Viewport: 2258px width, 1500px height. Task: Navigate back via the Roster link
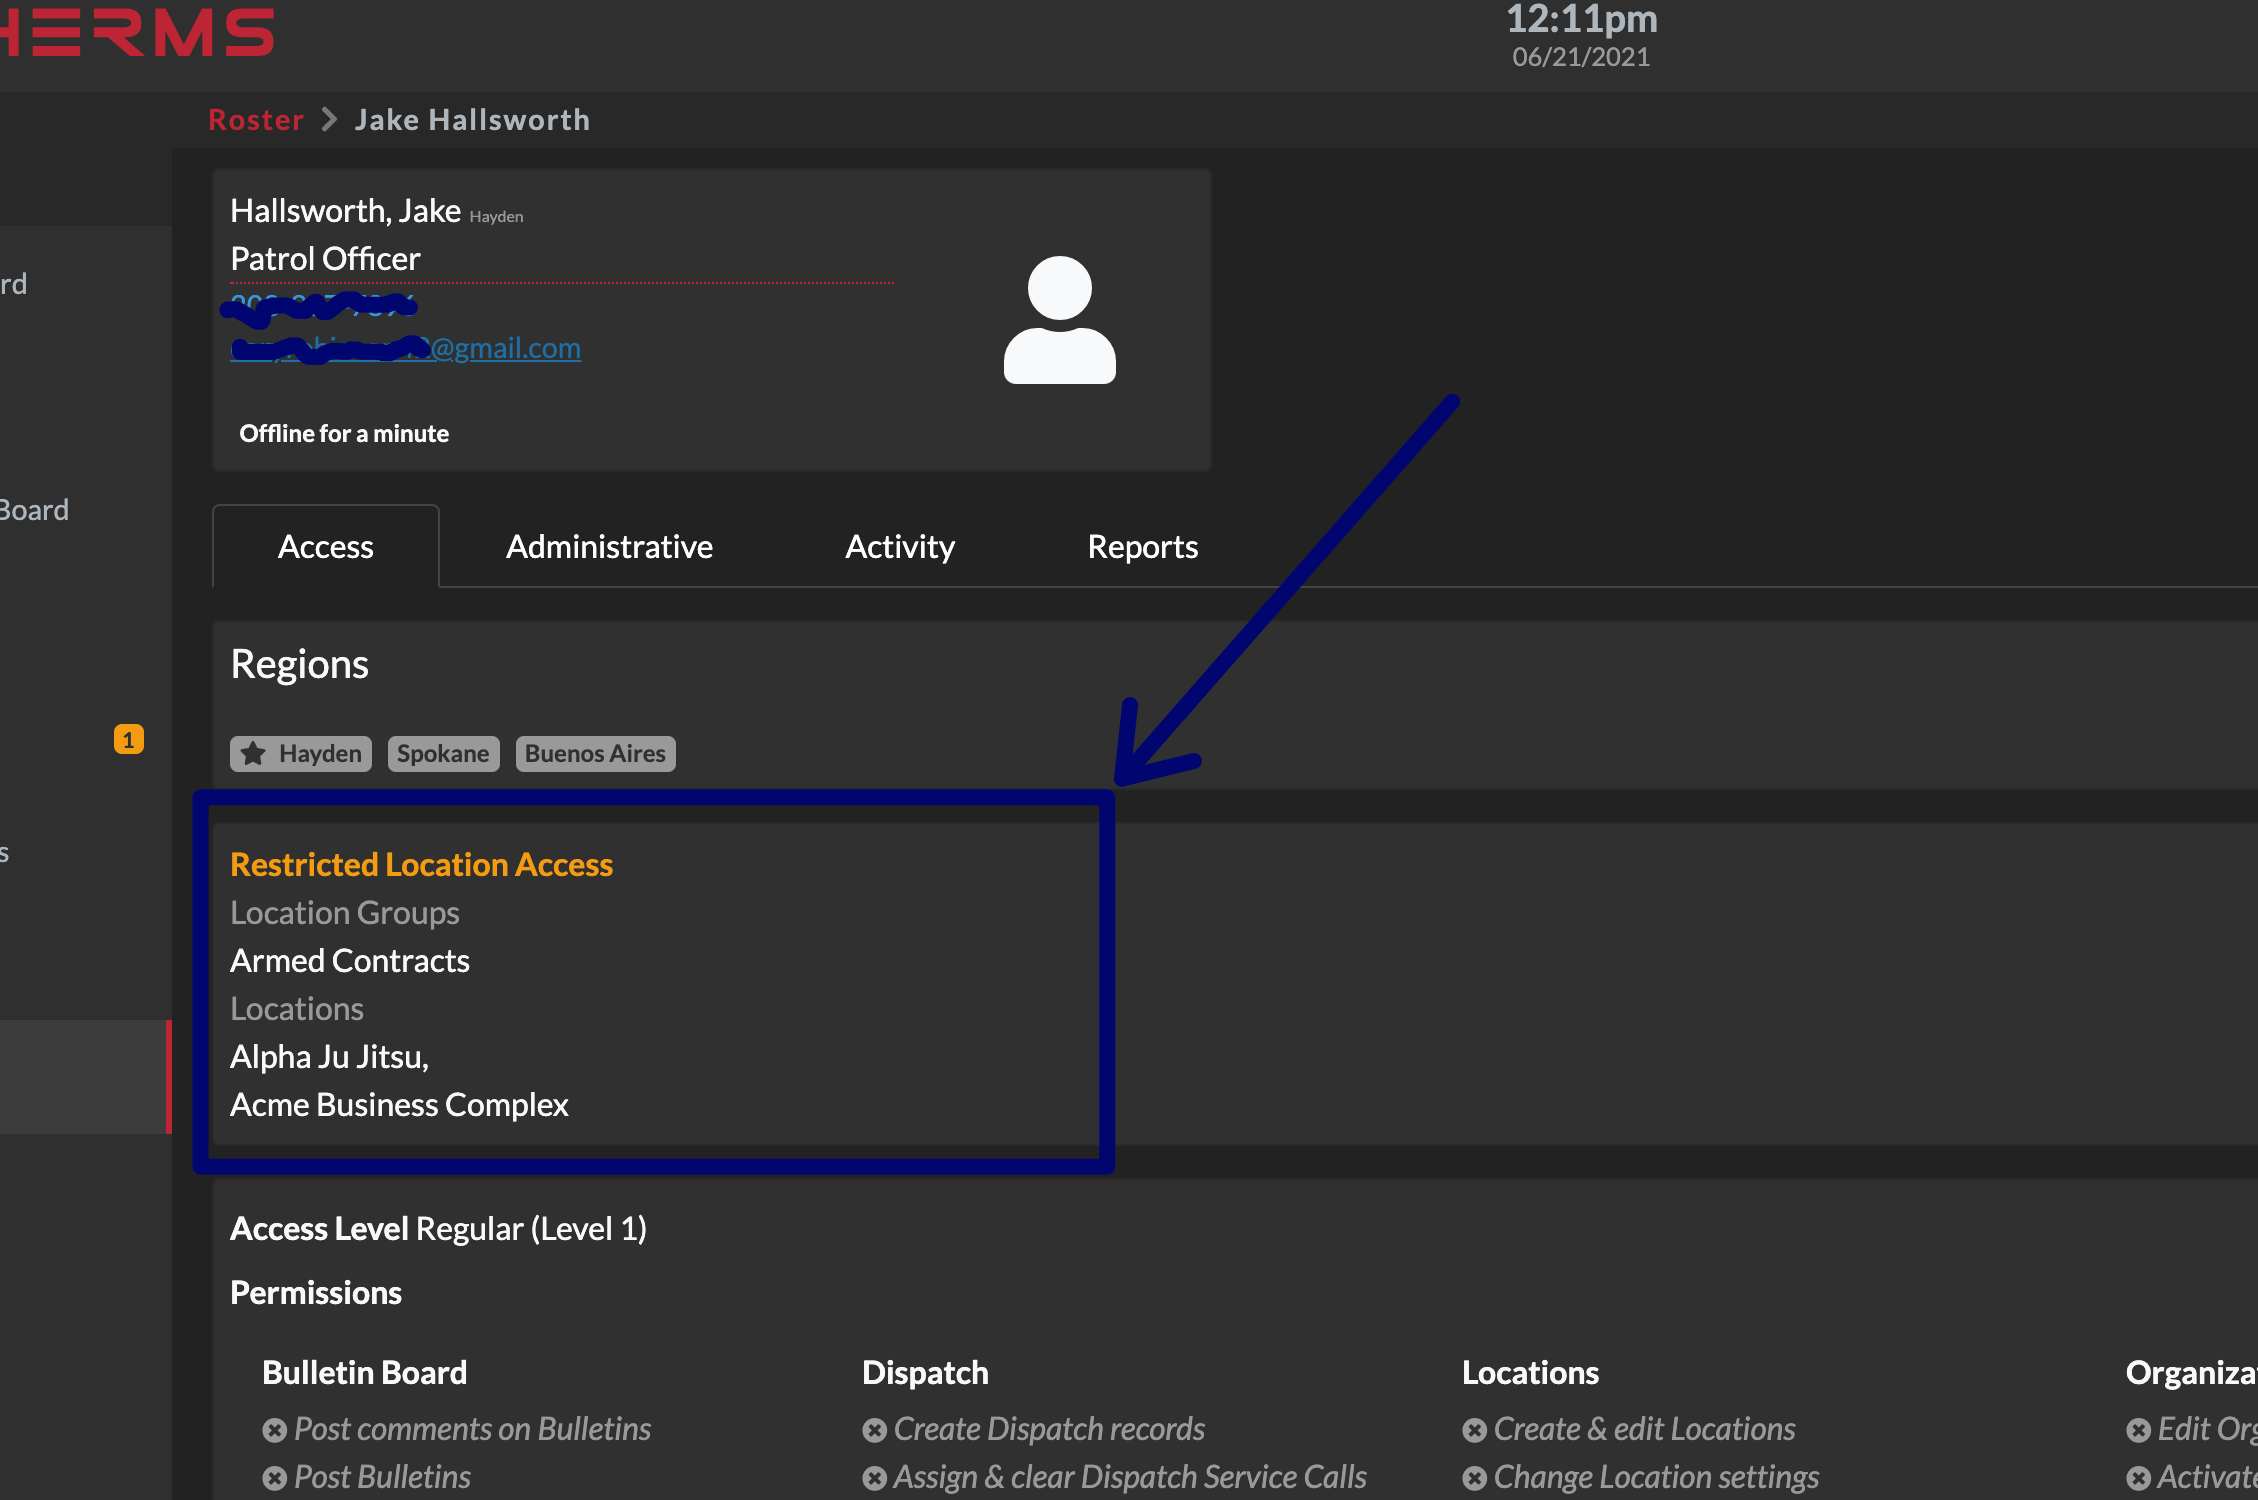click(x=255, y=119)
